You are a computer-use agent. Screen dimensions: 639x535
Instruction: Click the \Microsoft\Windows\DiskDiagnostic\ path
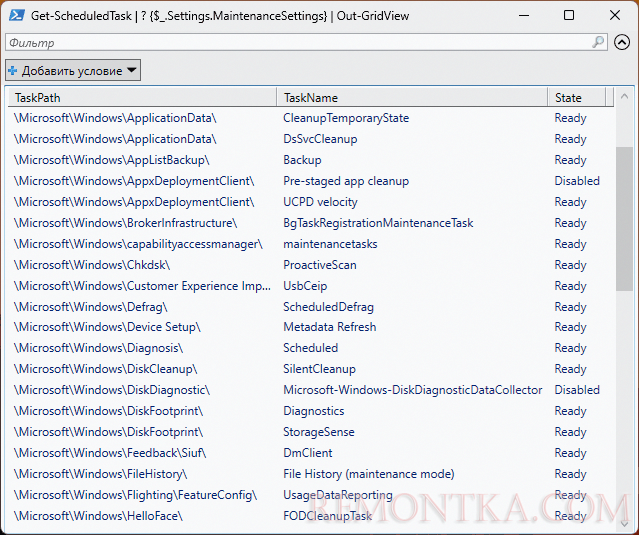coord(111,390)
